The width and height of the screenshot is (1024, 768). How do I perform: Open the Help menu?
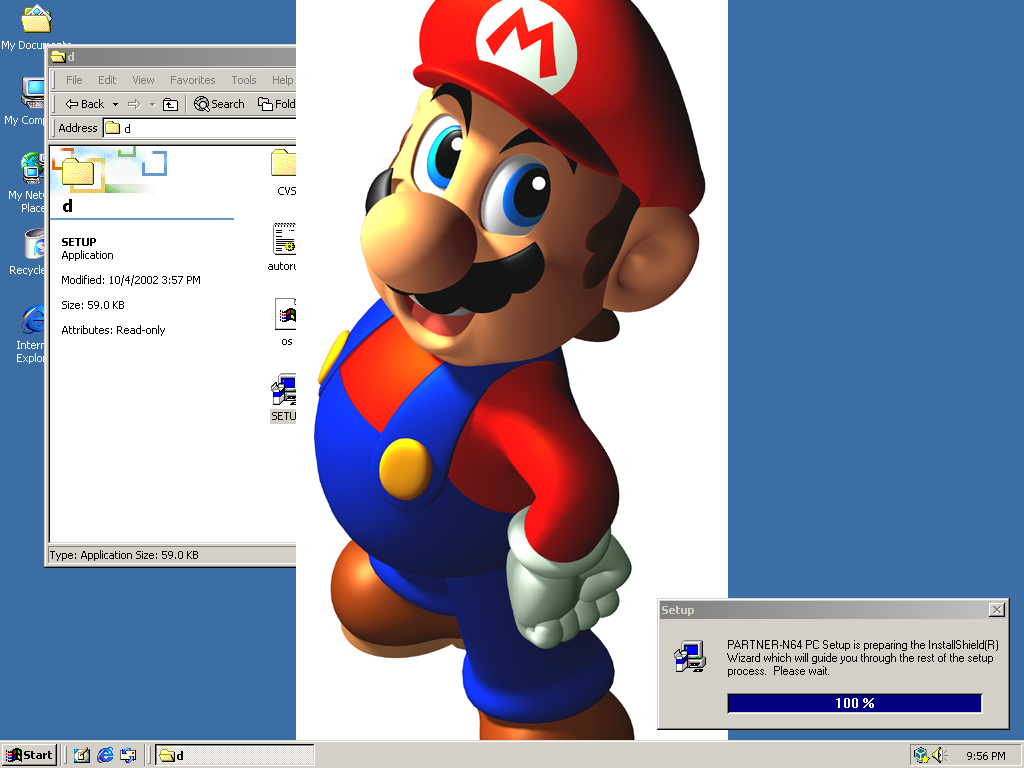click(282, 80)
